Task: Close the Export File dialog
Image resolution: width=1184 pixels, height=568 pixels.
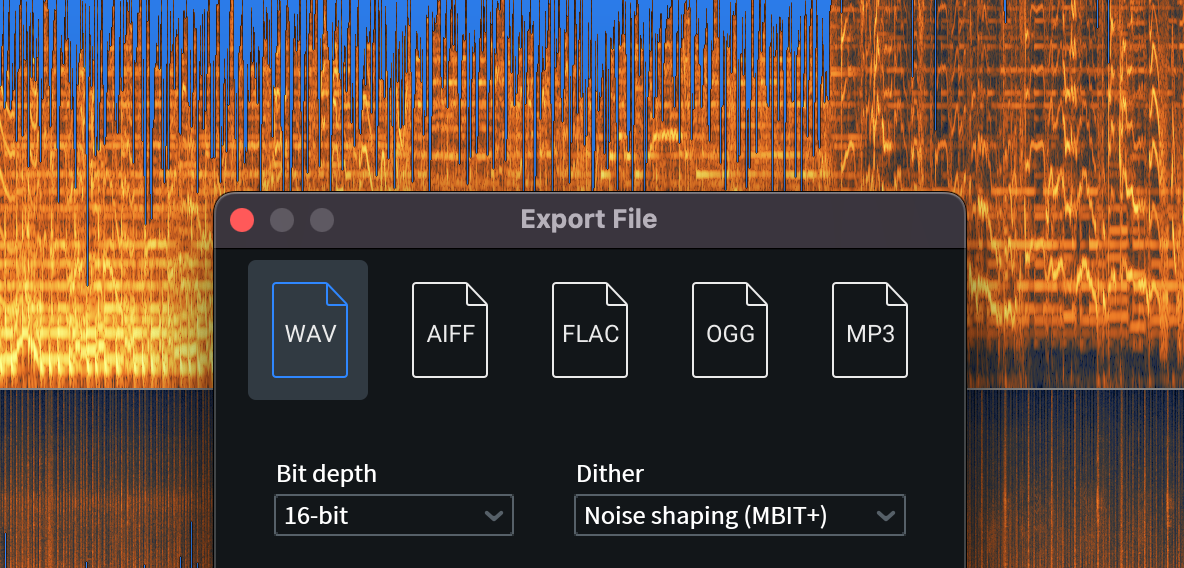Action: tap(242, 220)
